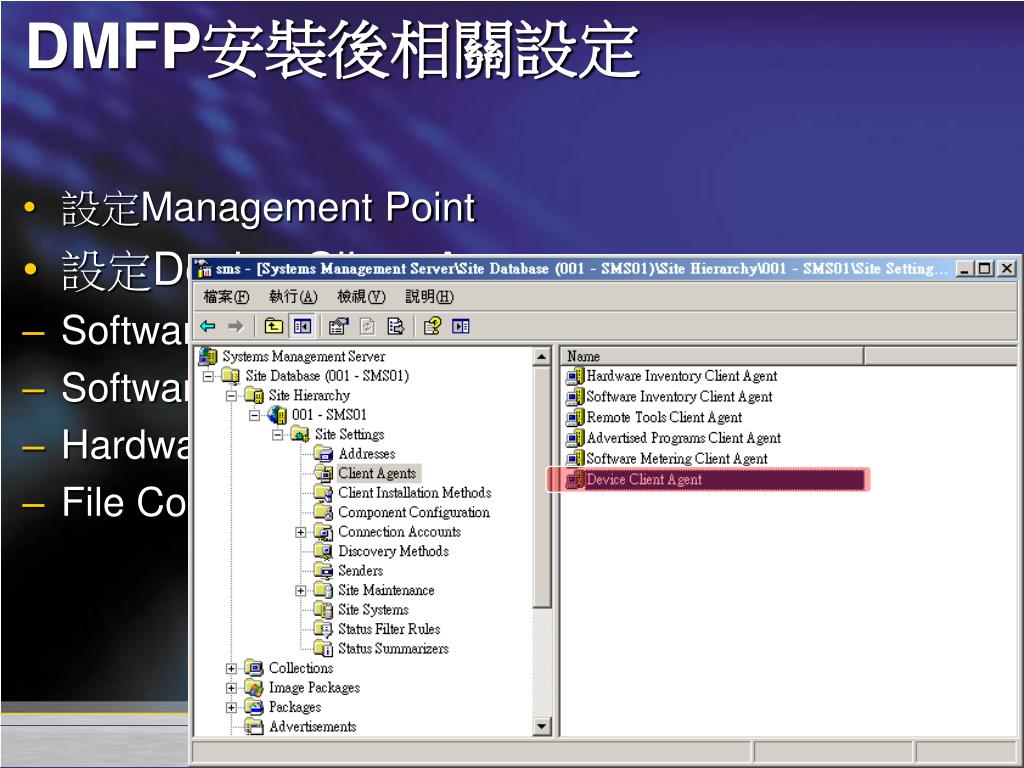Toggle the Show/Hide console tree icon
The image size is (1024, 768).
coord(302,326)
